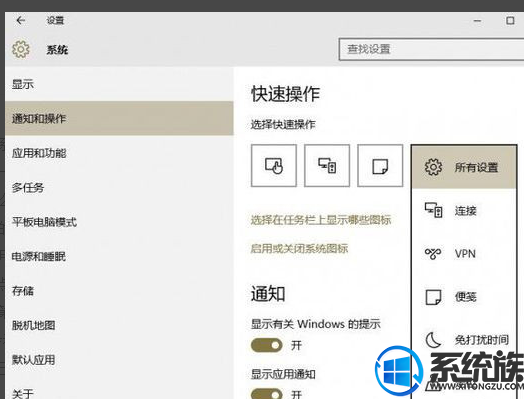Screen dimensions: 524x399
Task: Click the 通知 section heading
Action: coord(268,294)
